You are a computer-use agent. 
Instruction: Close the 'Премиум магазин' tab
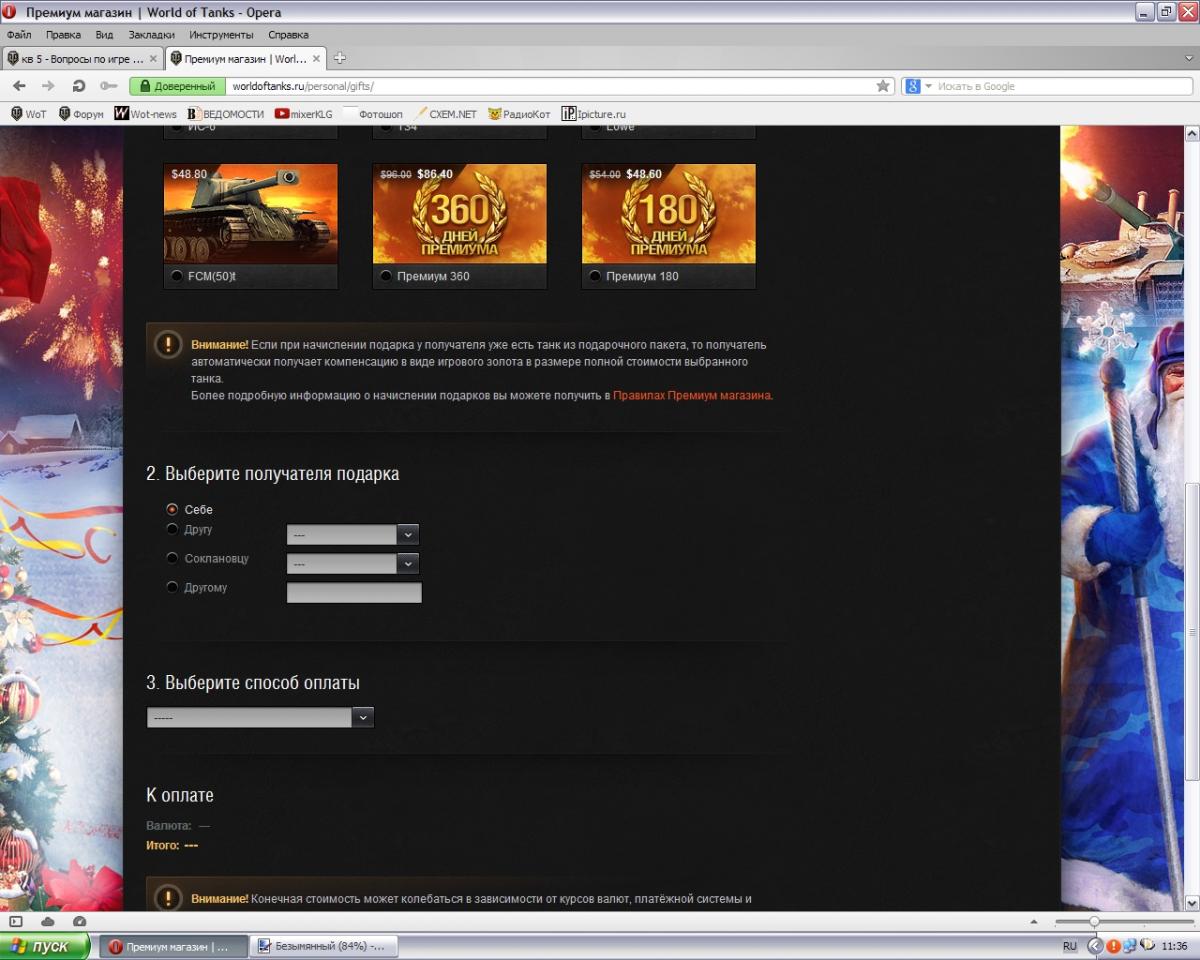click(x=316, y=59)
